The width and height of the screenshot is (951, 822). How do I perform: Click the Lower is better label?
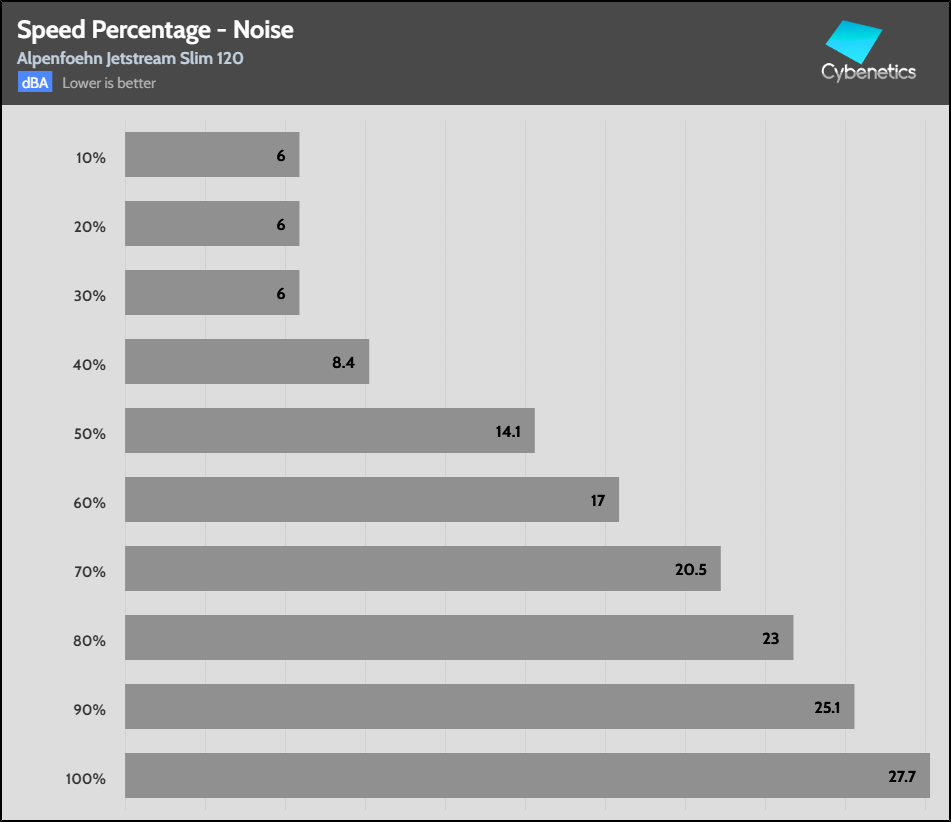[109, 83]
